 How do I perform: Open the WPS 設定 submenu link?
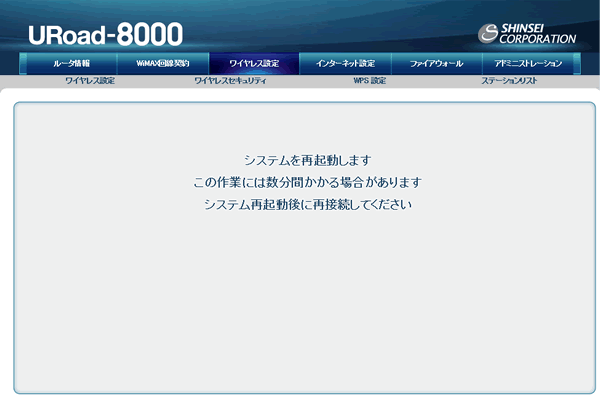point(370,81)
